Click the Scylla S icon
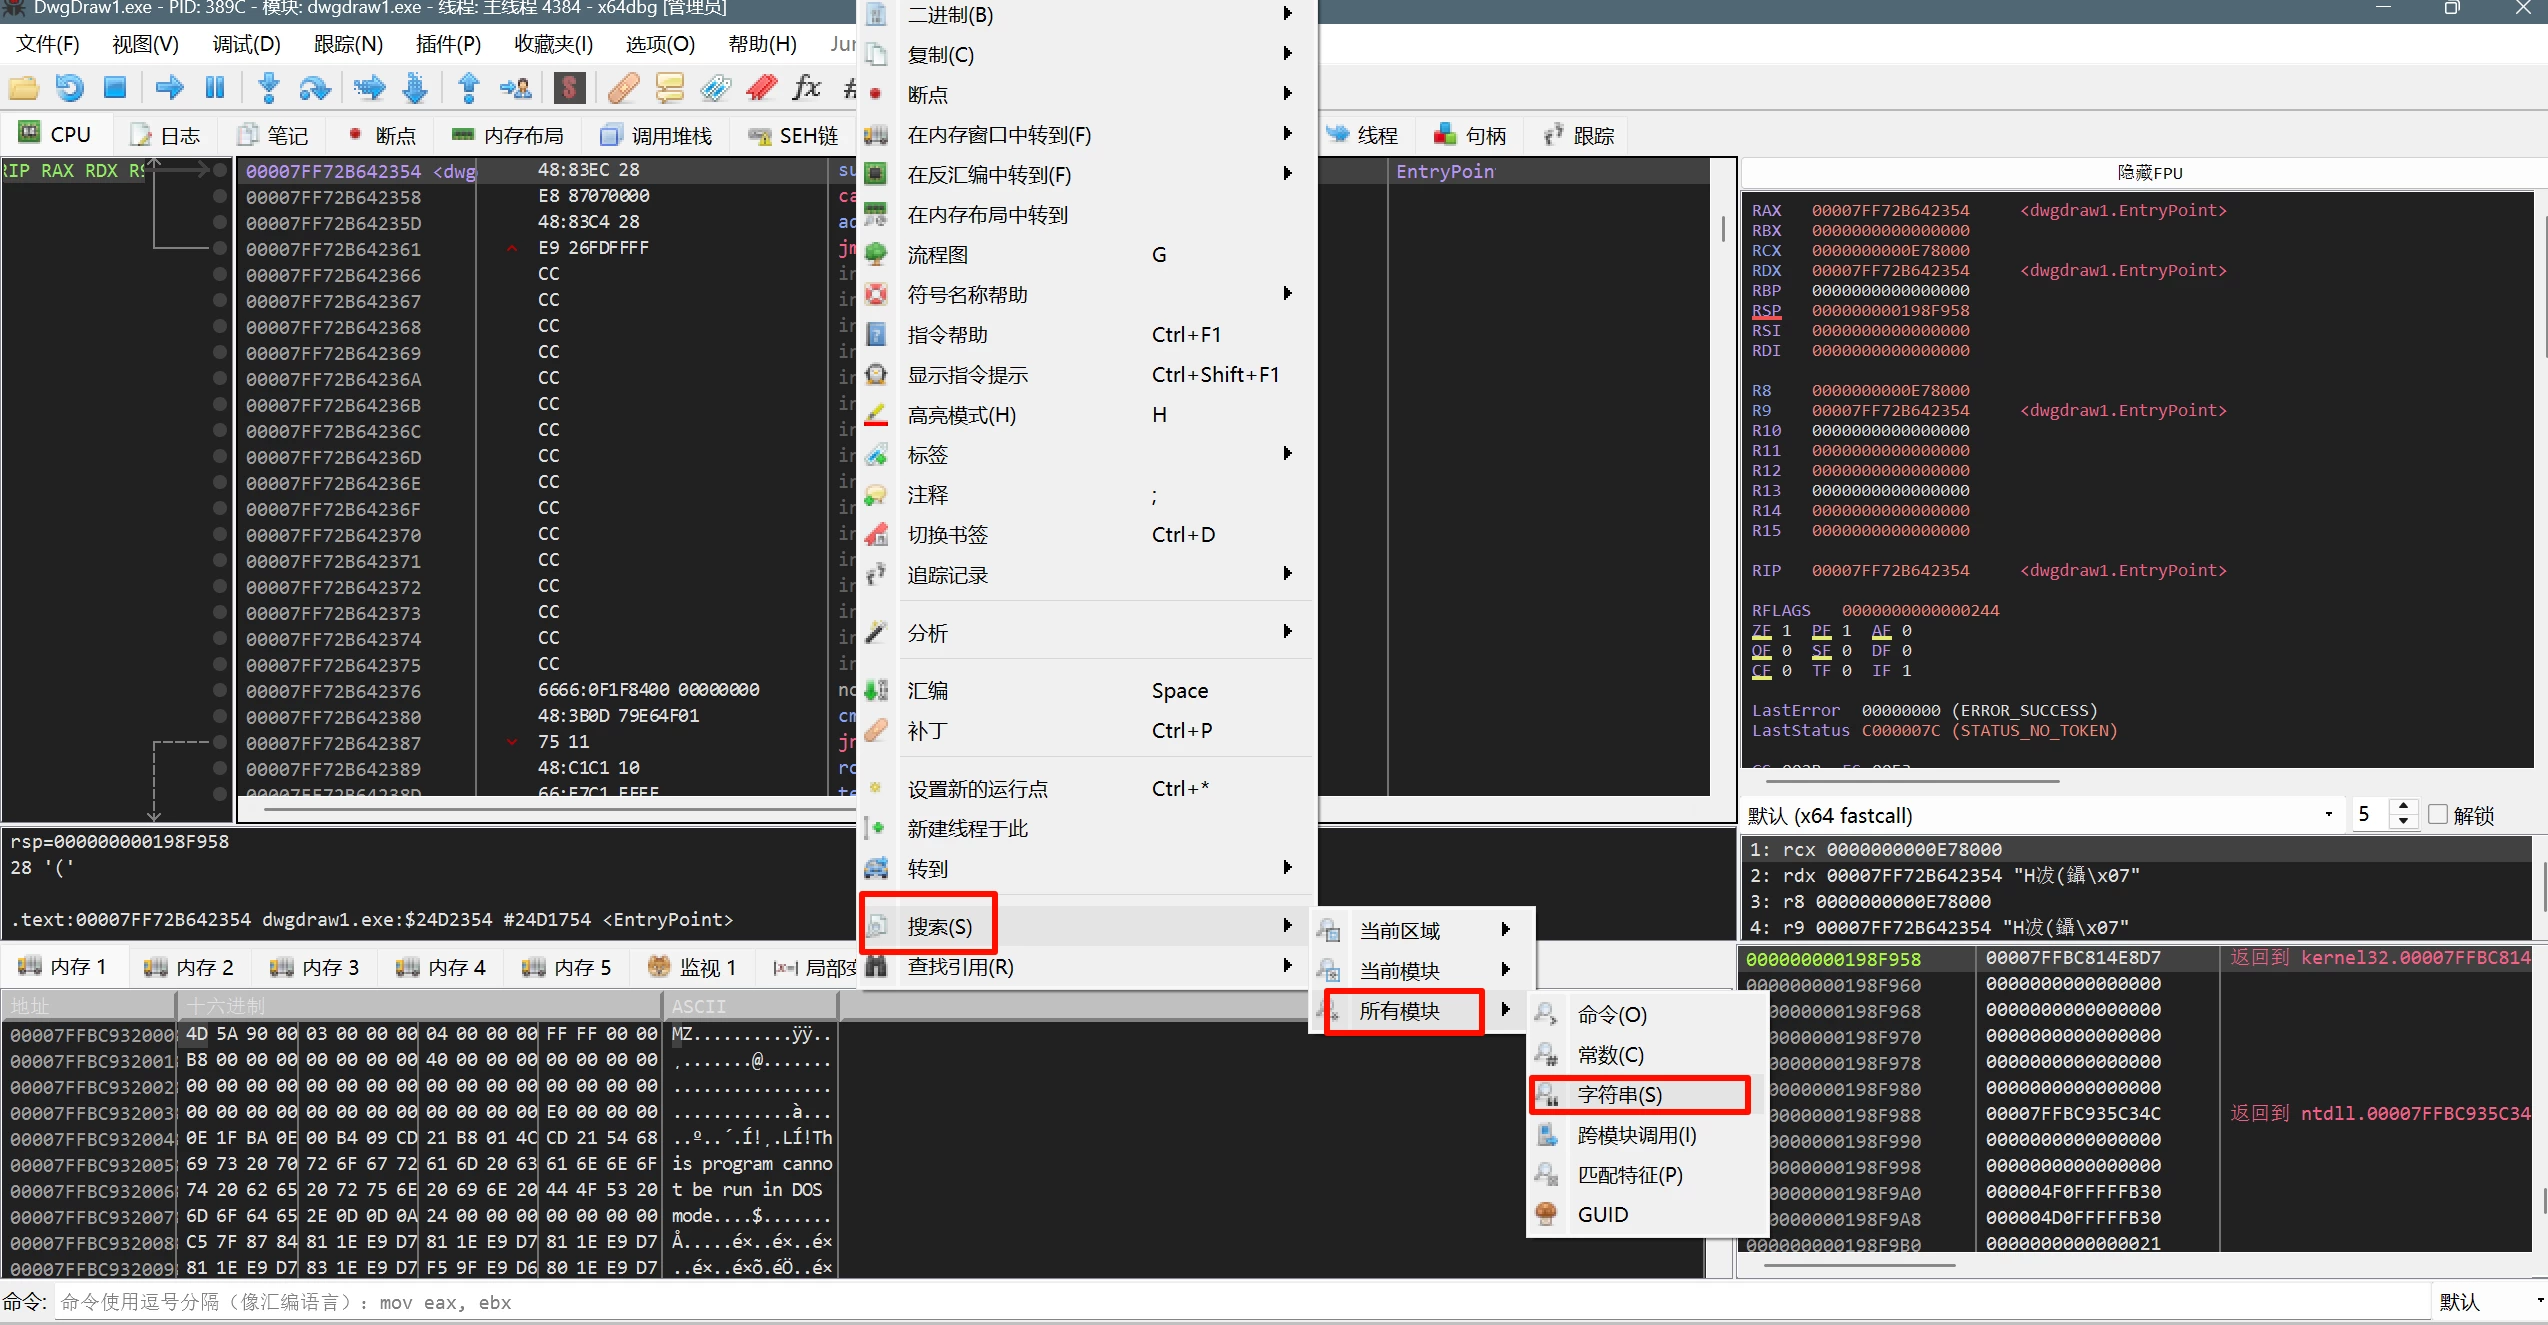 [x=569, y=88]
